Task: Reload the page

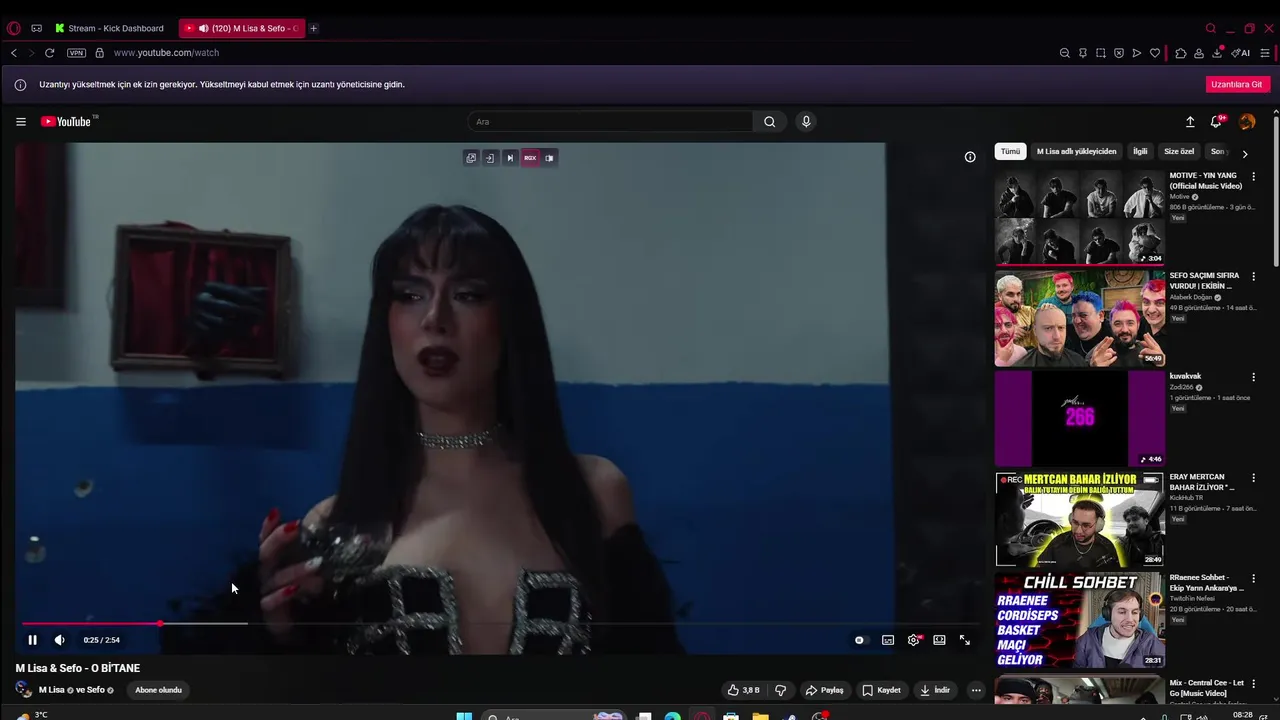Action: (49, 53)
